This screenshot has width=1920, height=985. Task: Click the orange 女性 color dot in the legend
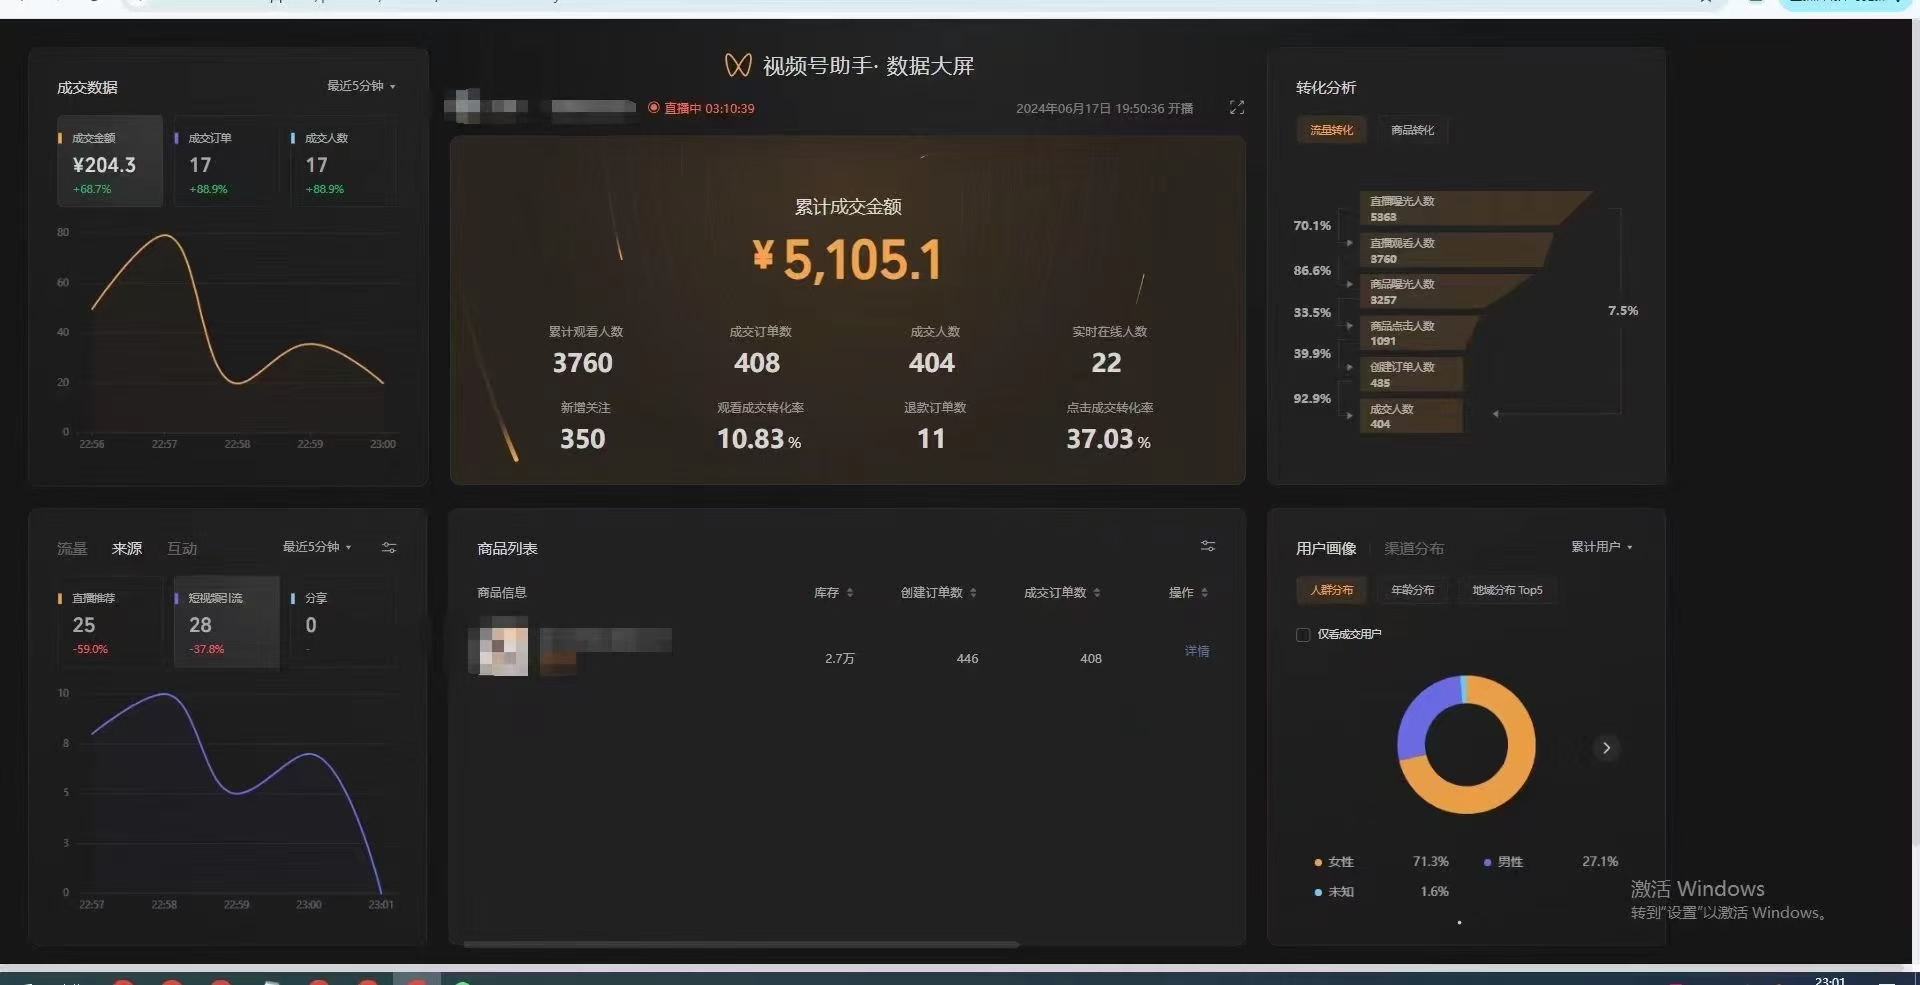1317,861
